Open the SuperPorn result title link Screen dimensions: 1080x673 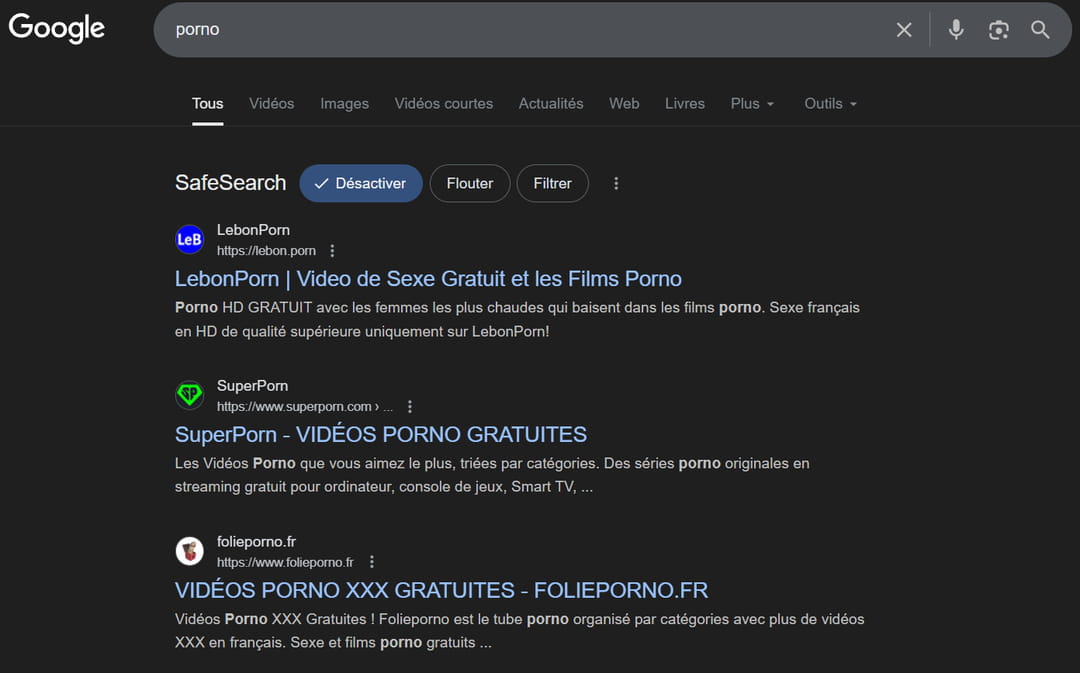[x=380, y=435]
